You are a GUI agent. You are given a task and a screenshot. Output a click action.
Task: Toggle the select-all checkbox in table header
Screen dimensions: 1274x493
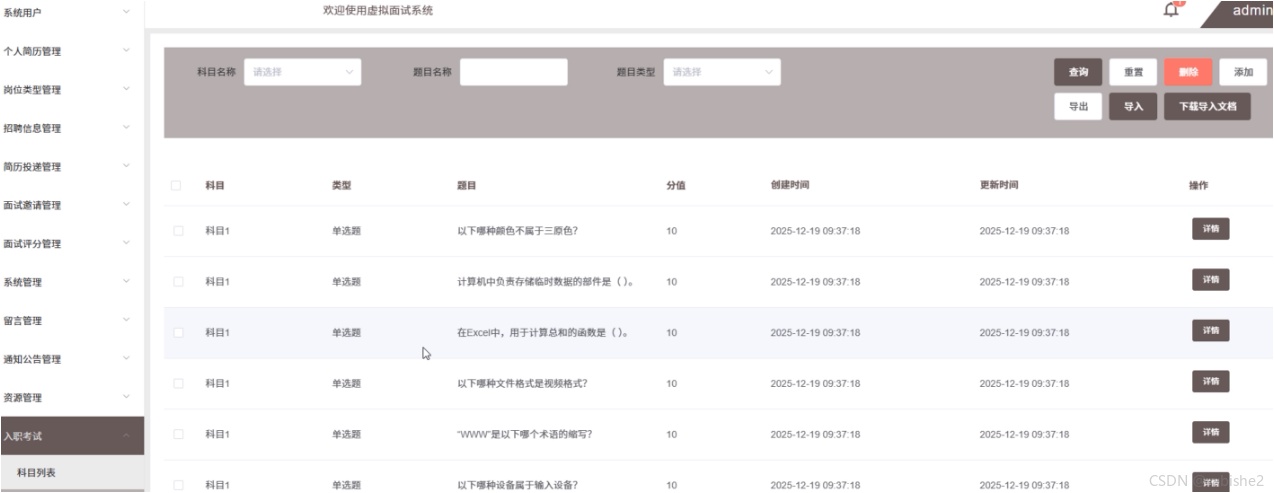tap(177, 185)
